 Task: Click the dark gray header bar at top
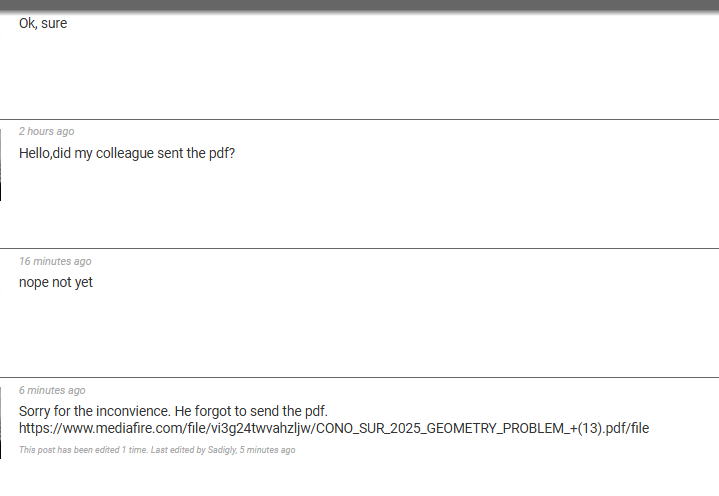(x=360, y=5)
